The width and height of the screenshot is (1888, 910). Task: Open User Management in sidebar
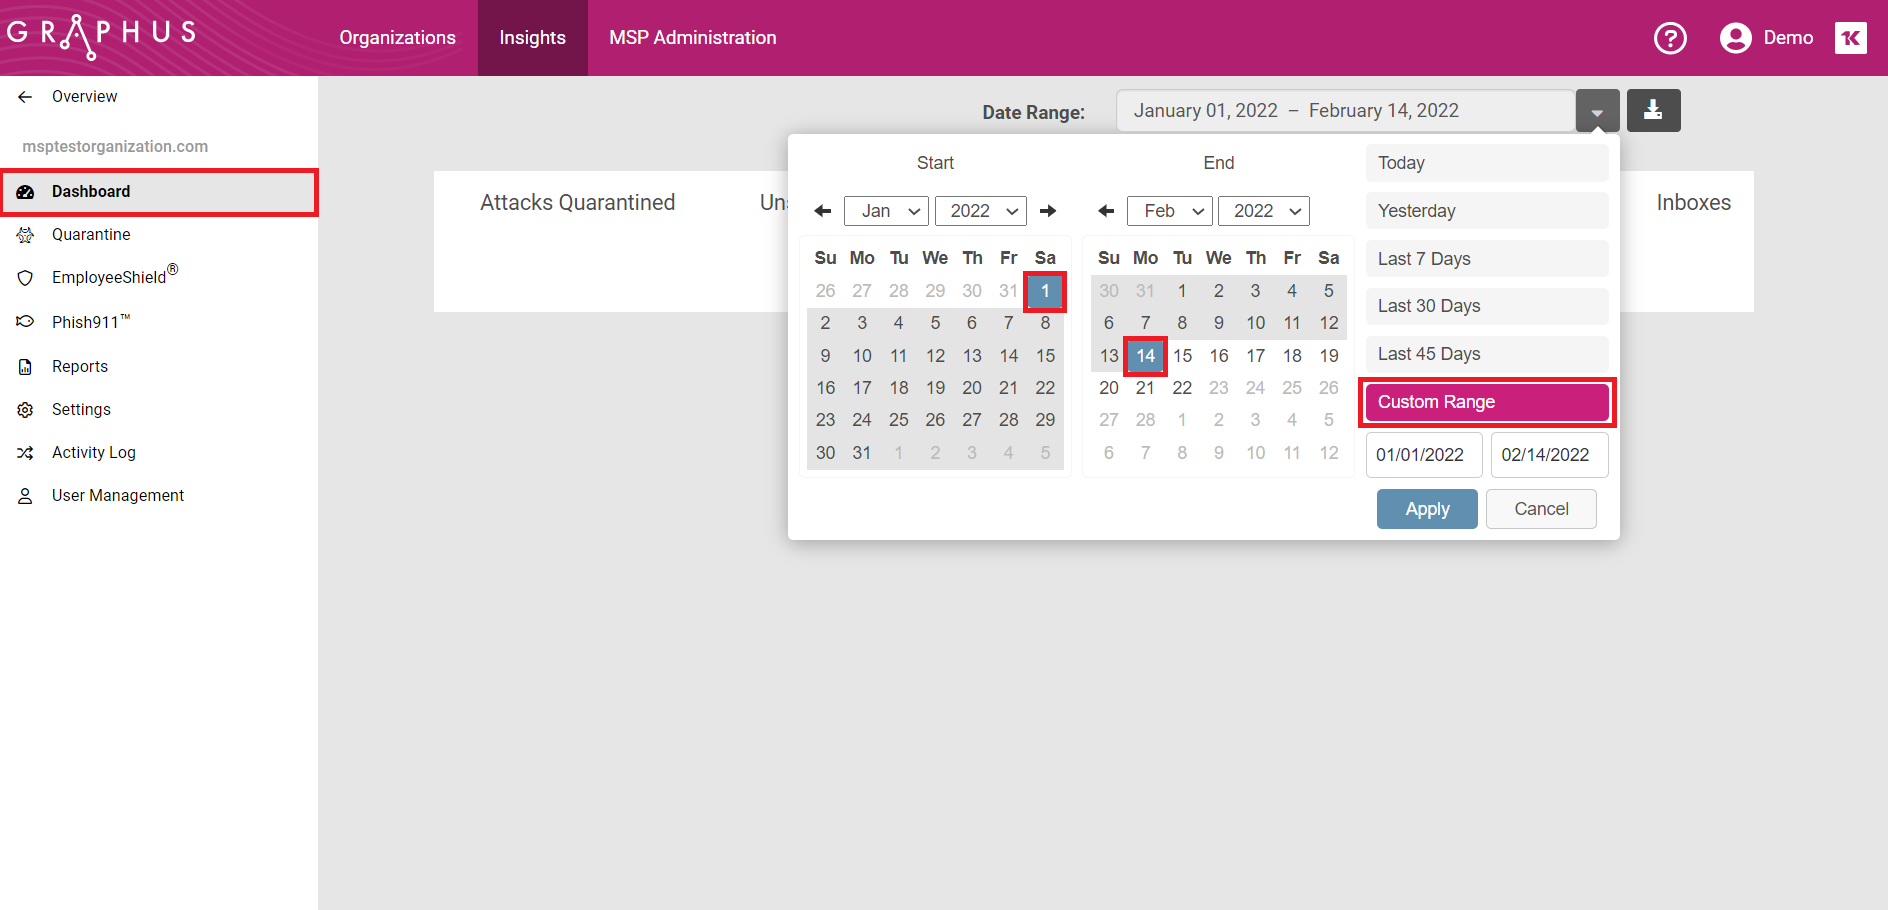click(118, 496)
